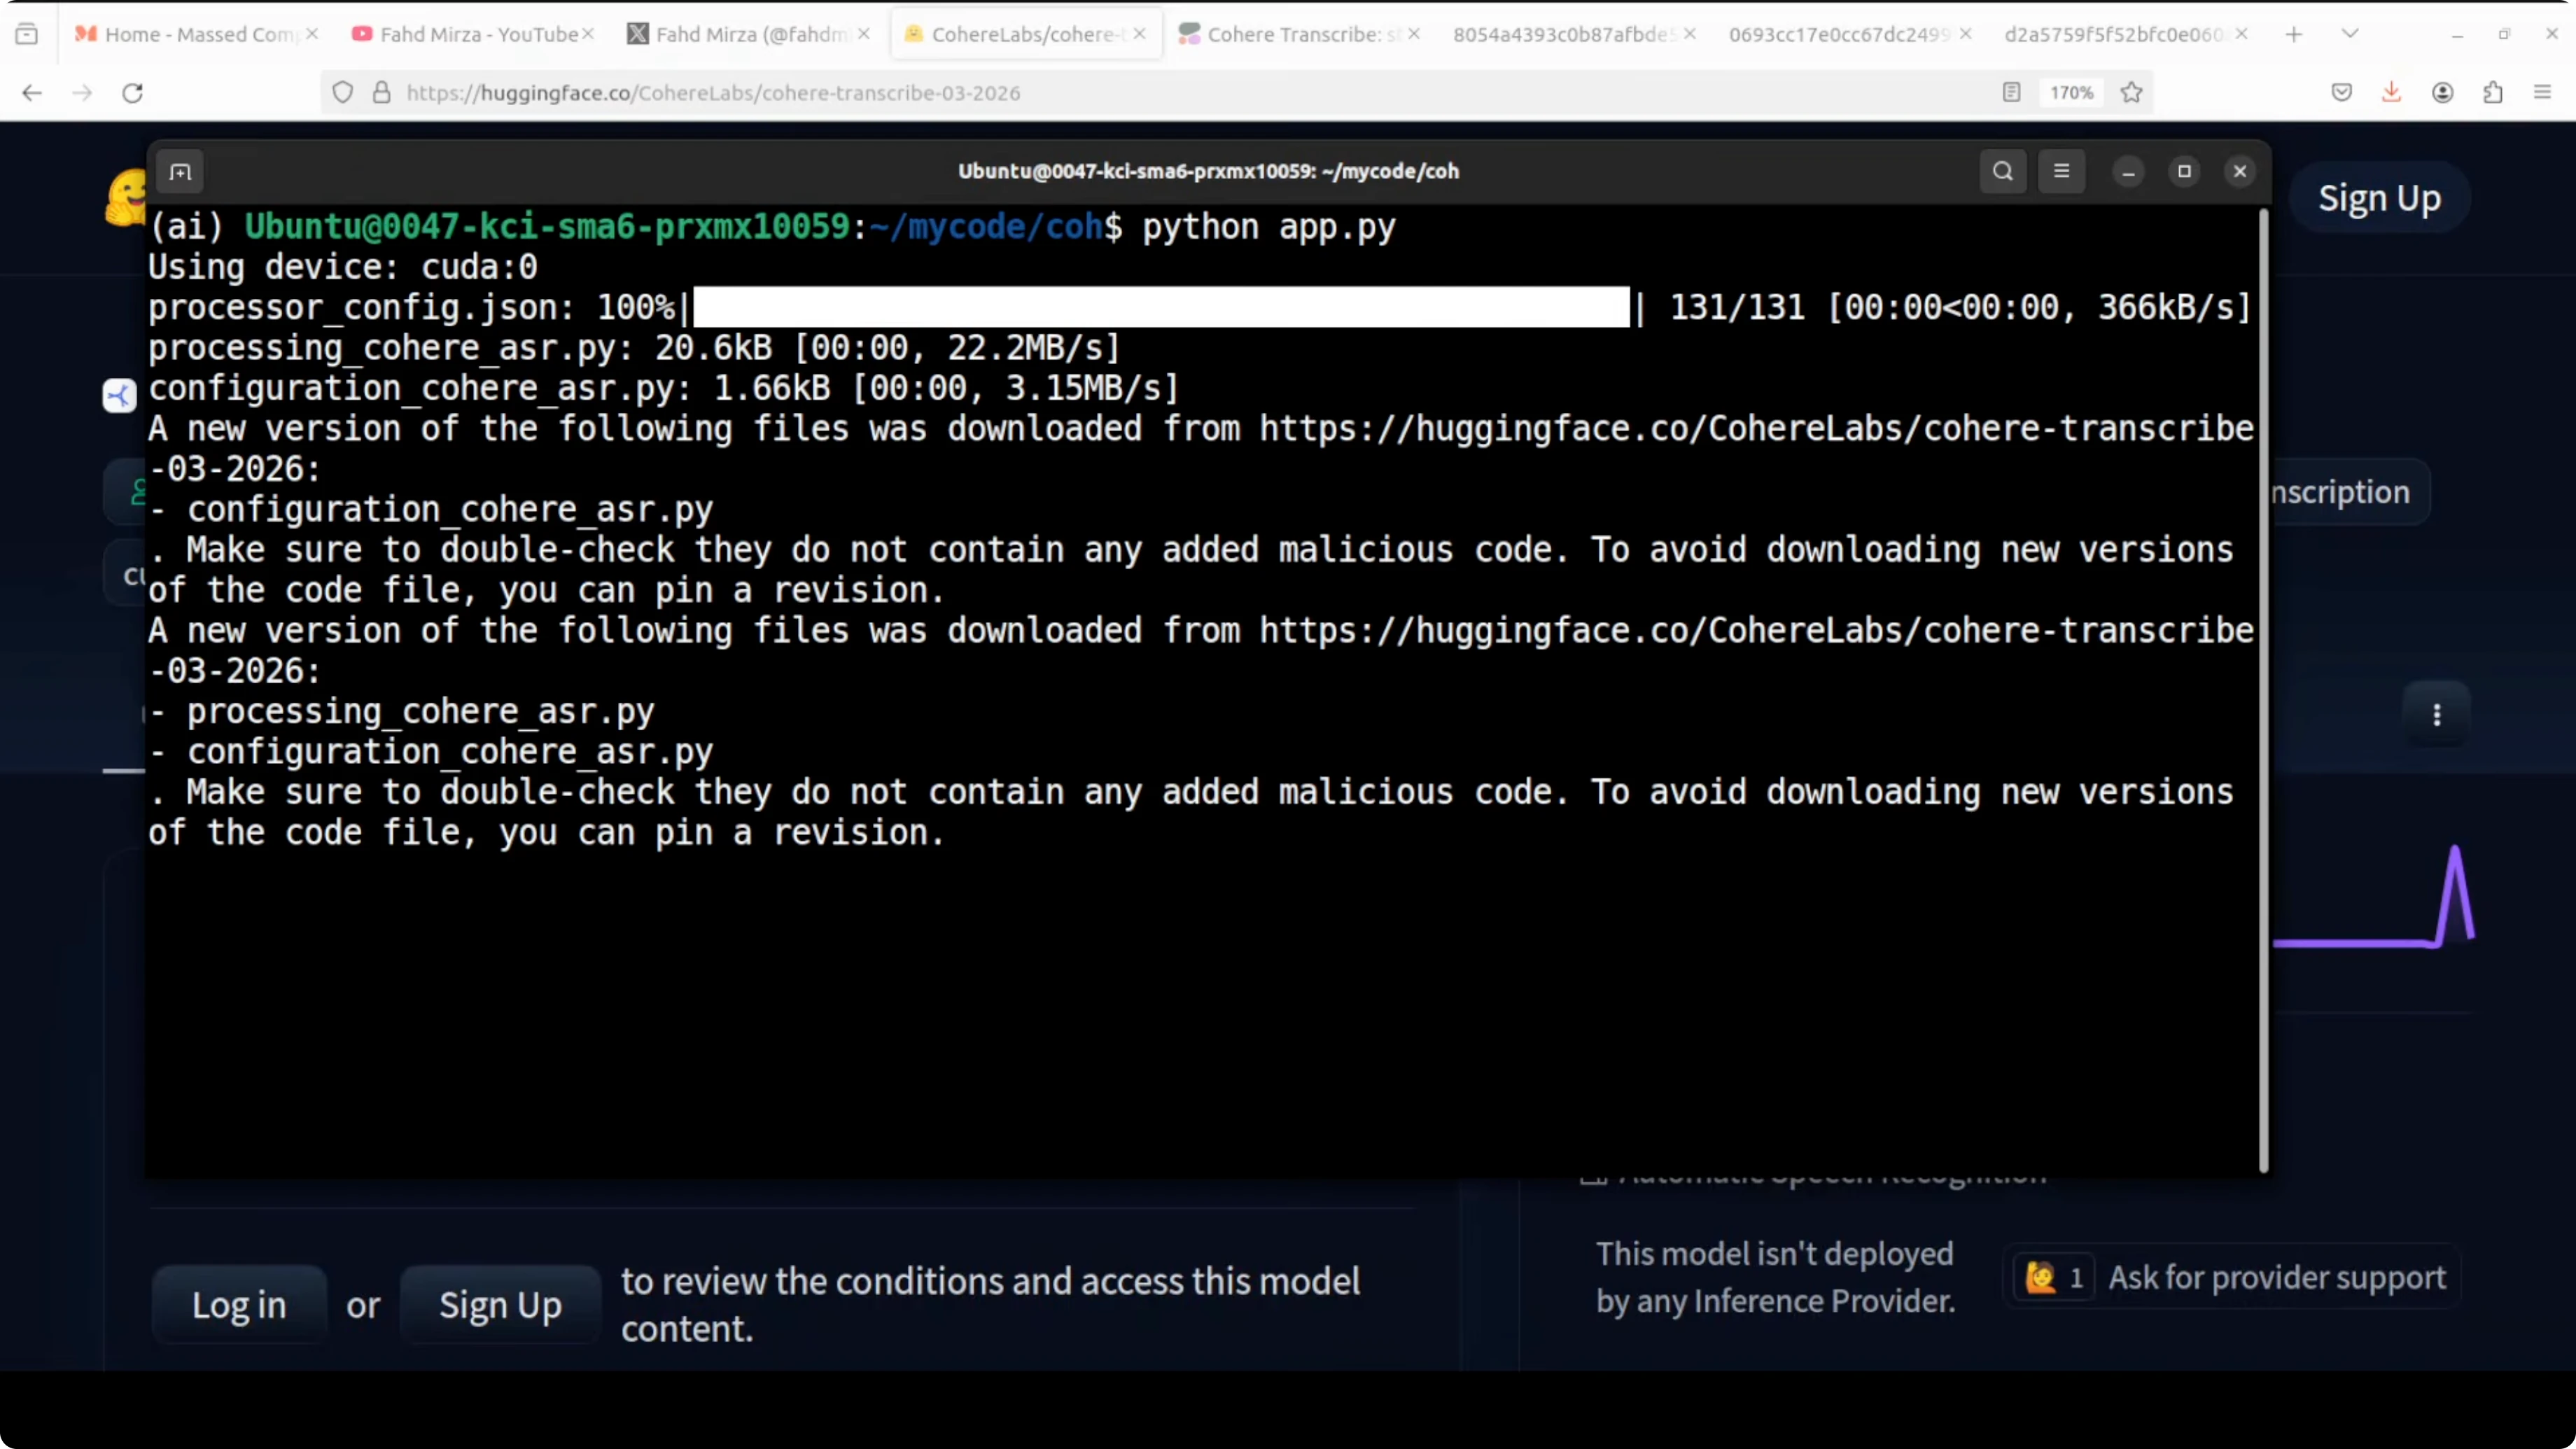
Task: Open the model page three-dot menu
Action: coord(2436,715)
